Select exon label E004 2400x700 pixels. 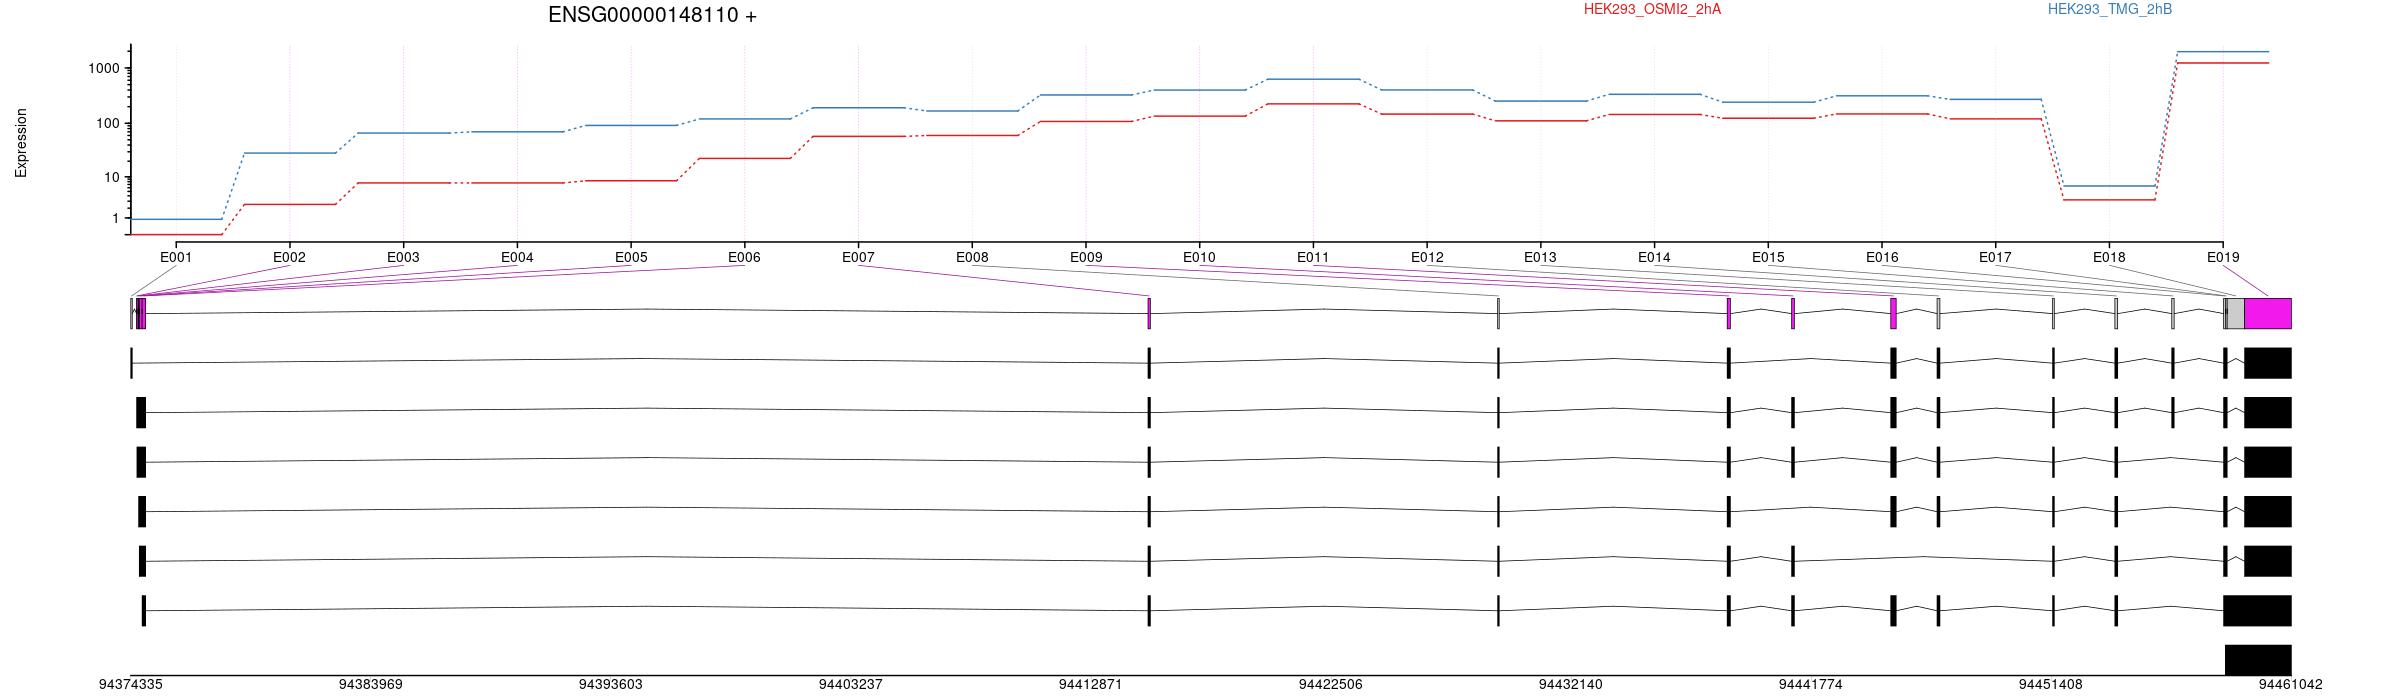[x=517, y=257]
